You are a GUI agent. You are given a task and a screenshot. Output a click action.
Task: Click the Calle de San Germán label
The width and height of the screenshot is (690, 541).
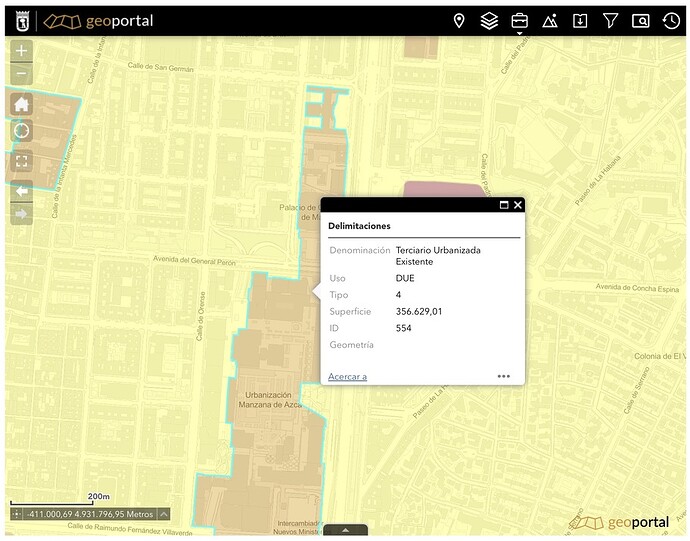click(161, 67)
